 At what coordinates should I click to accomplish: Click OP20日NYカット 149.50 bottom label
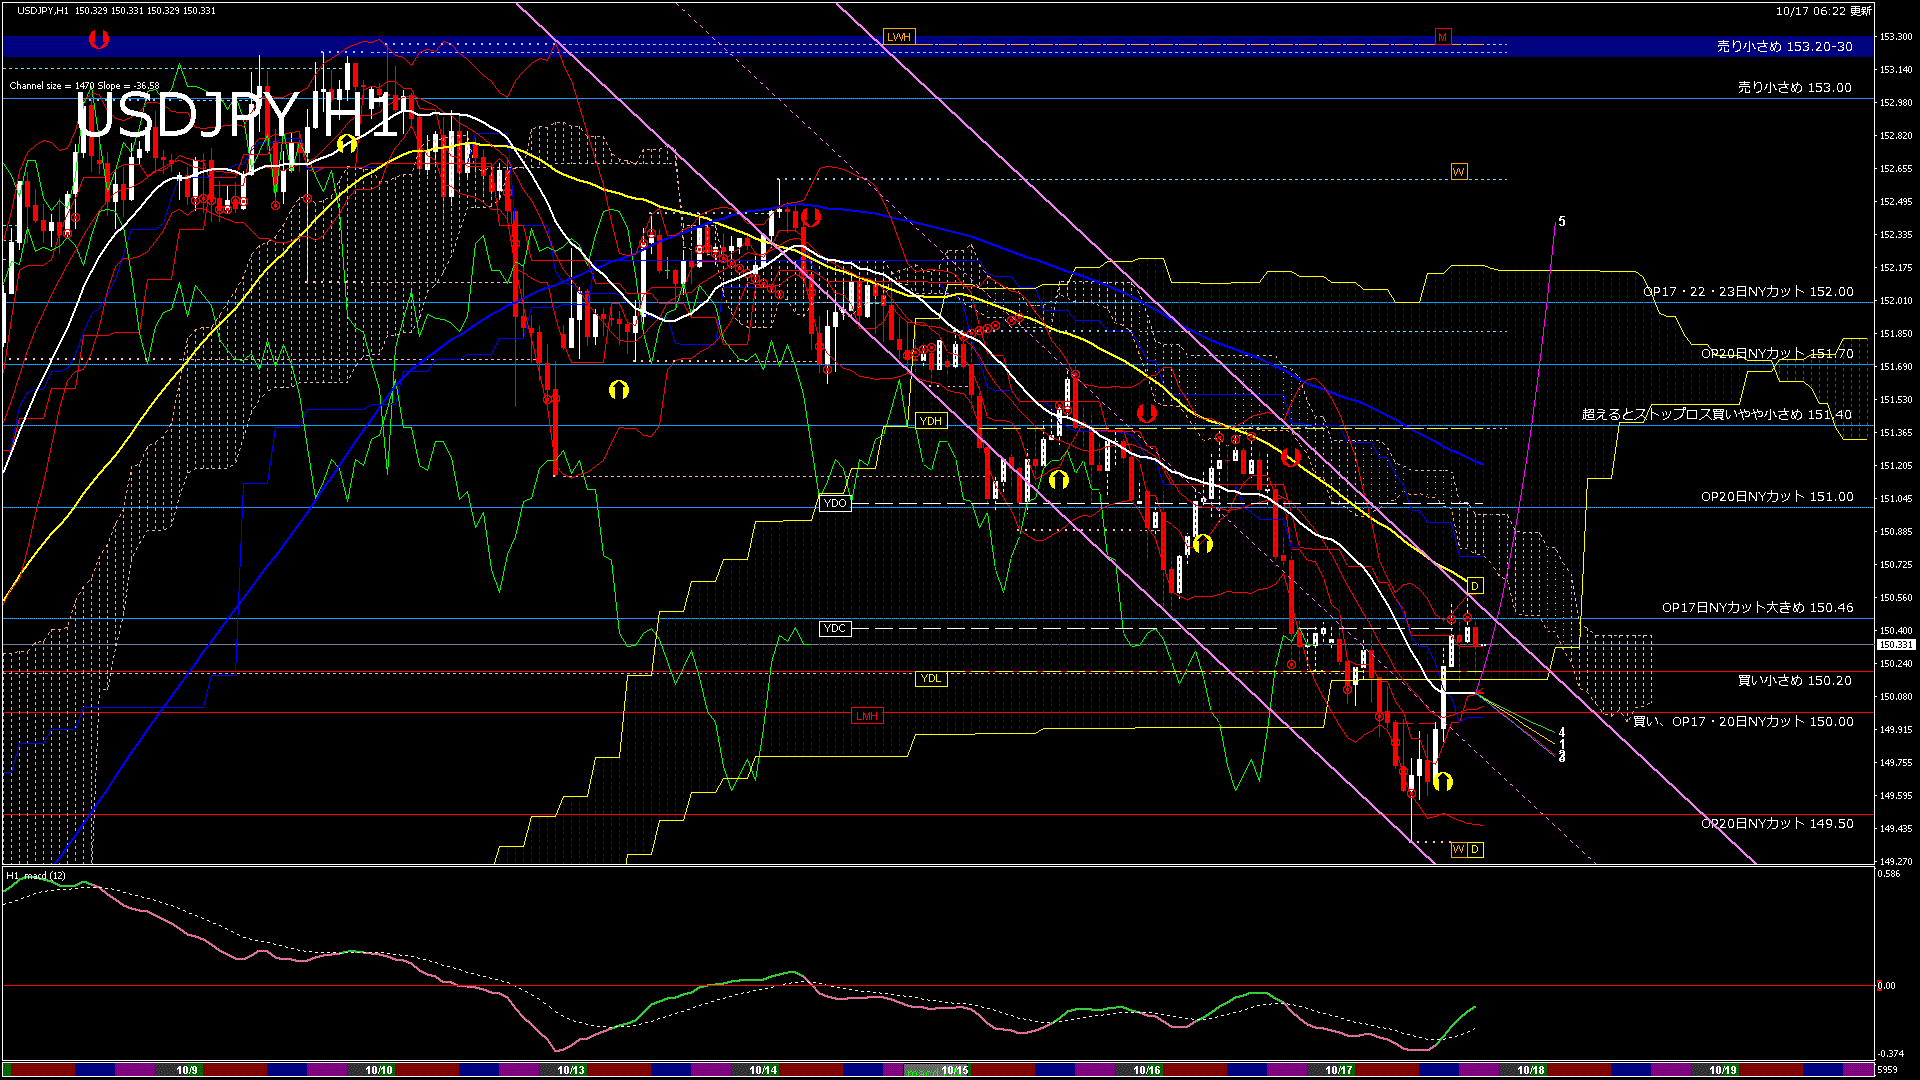pyautogui.click(x=1776, y=824)
